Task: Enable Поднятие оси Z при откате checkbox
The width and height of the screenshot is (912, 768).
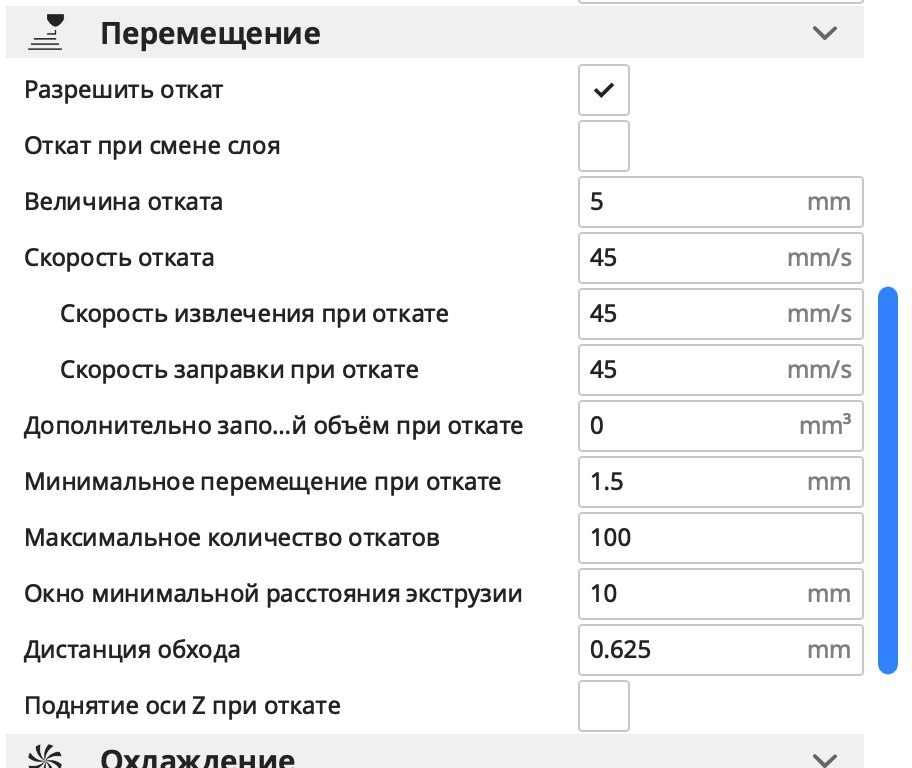Action: [x=604, y=706]
